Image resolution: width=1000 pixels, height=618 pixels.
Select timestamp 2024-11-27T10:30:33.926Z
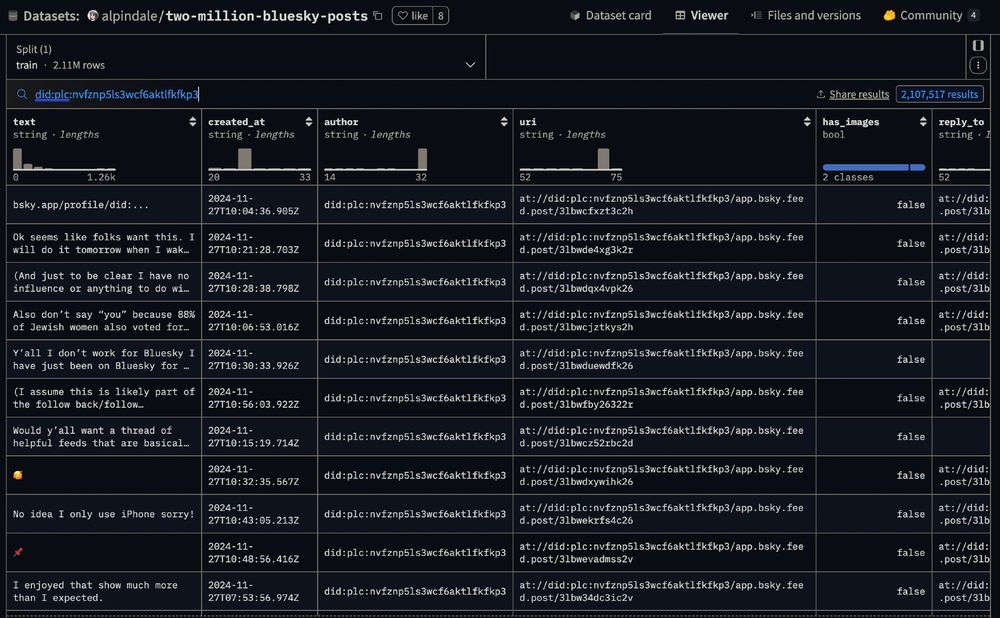pyautogui.click(x=260, y=360)
